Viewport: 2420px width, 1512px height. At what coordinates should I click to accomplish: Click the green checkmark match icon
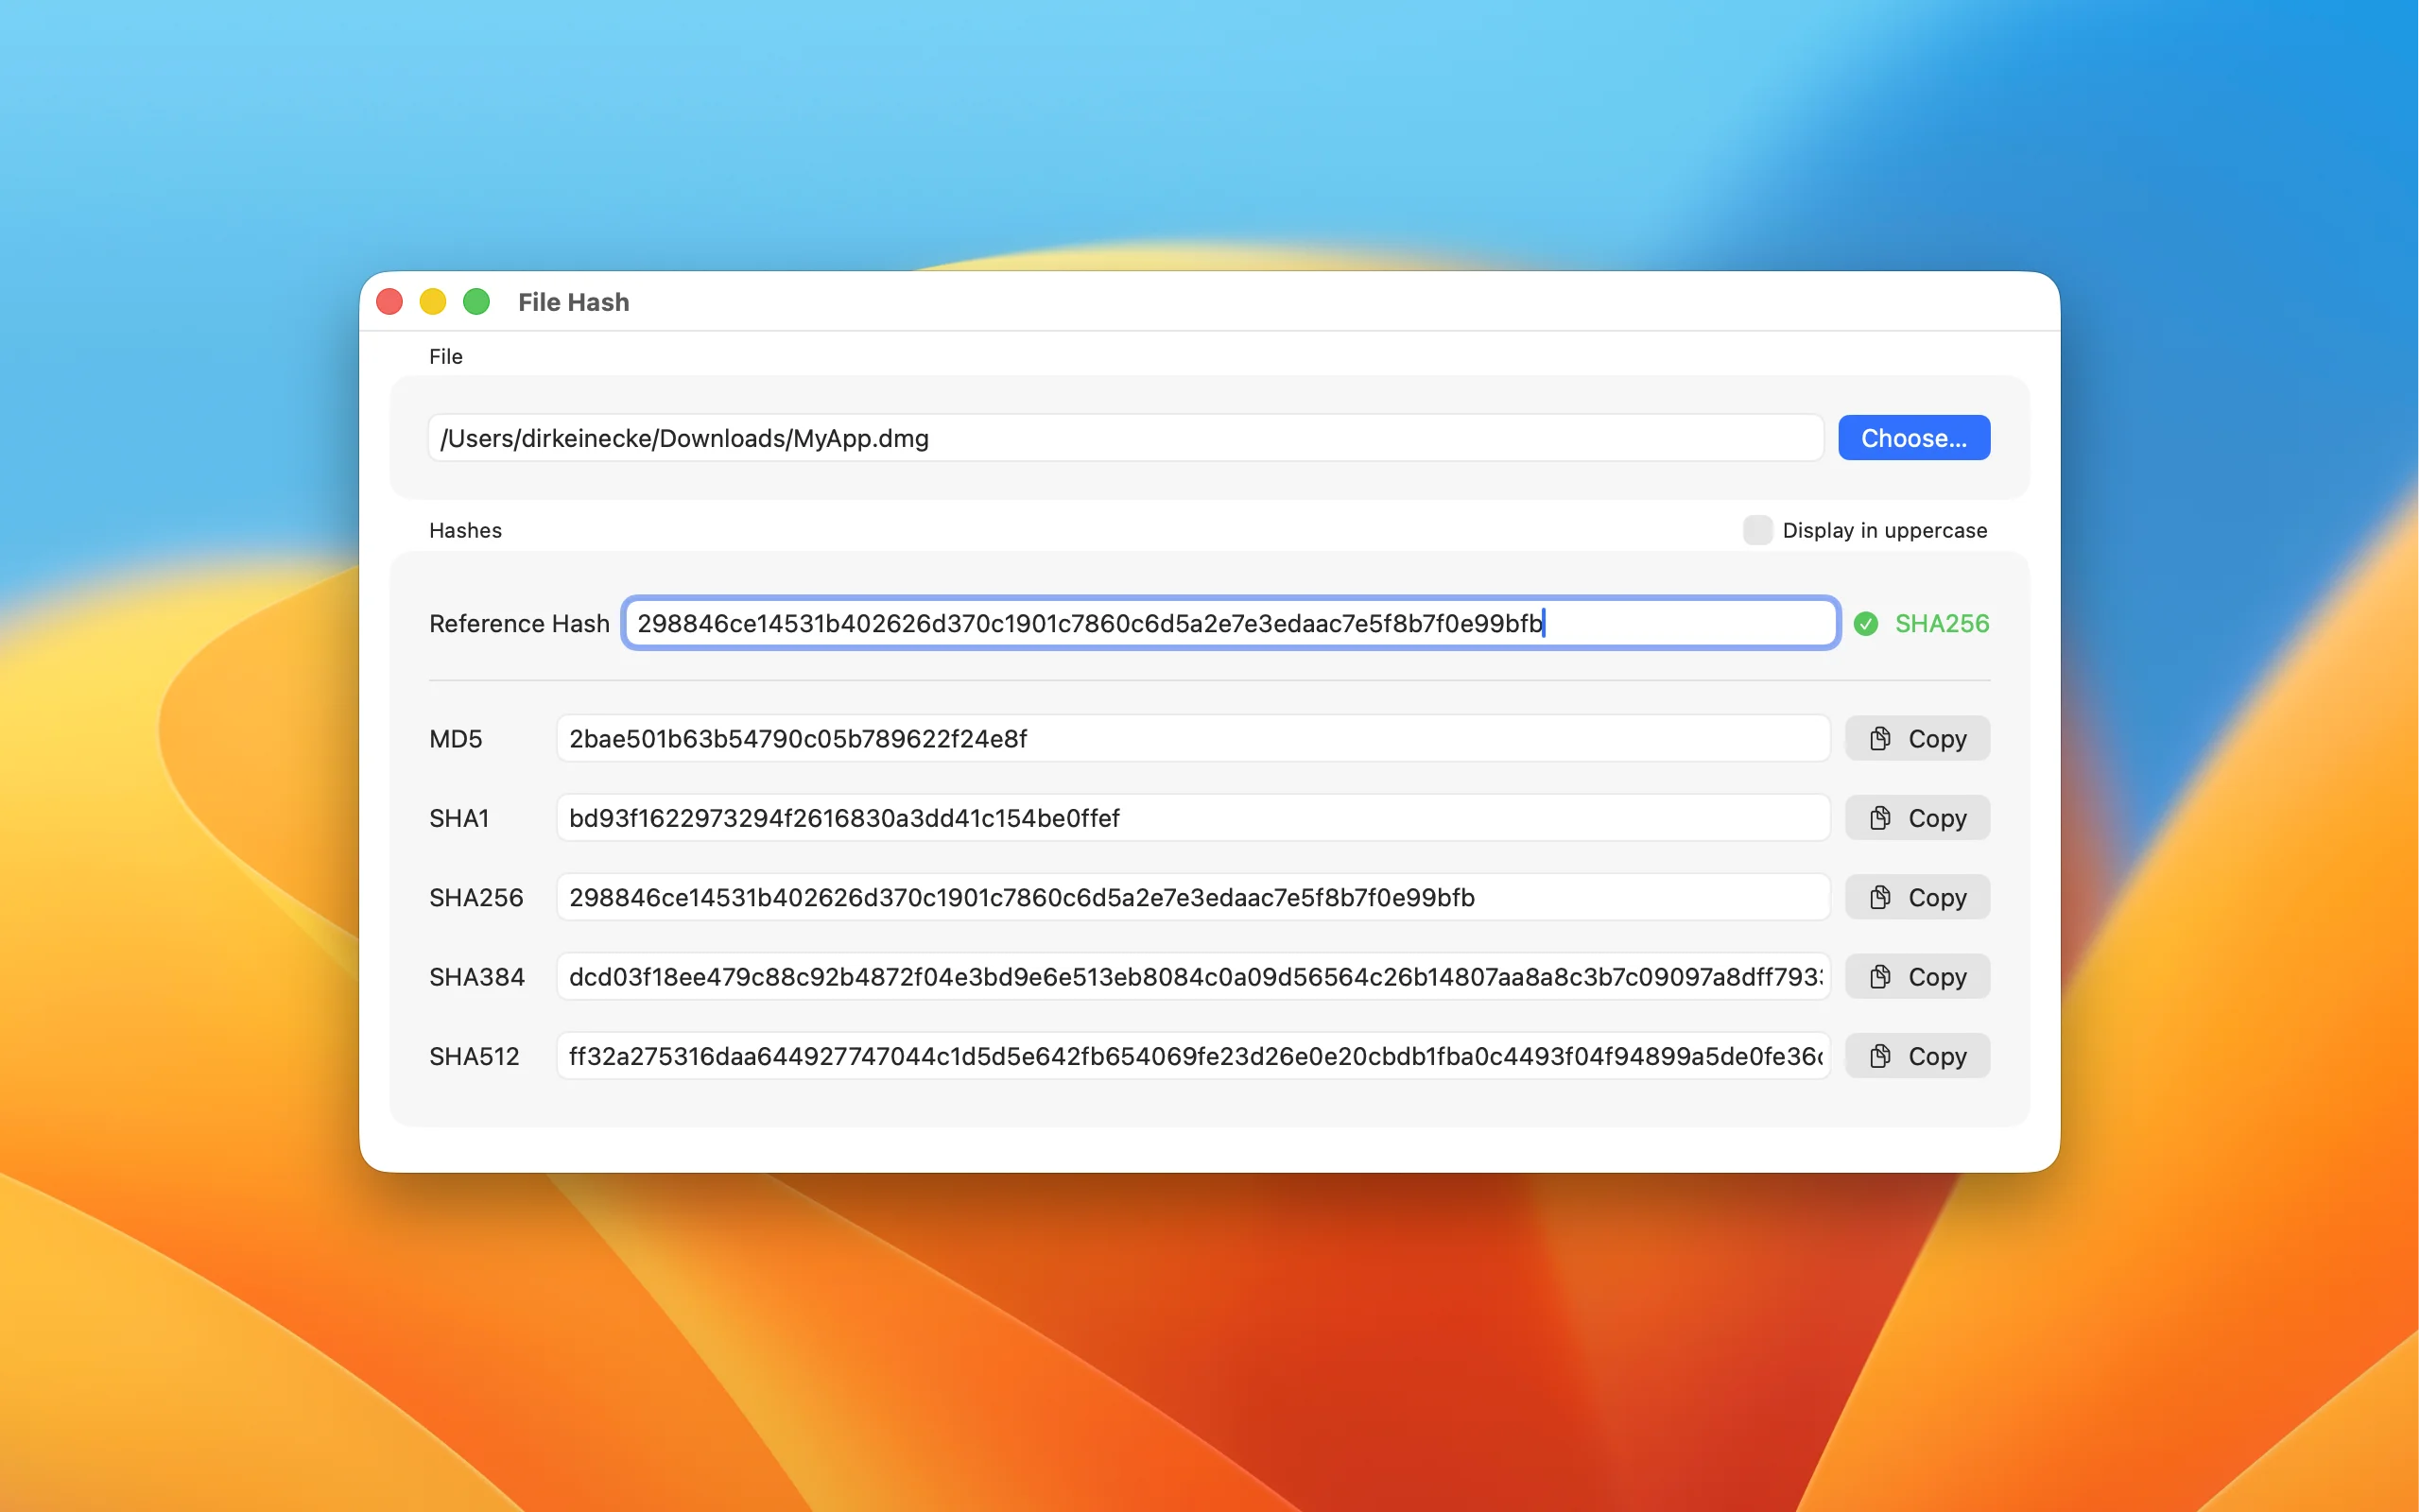pos(1865,624)
